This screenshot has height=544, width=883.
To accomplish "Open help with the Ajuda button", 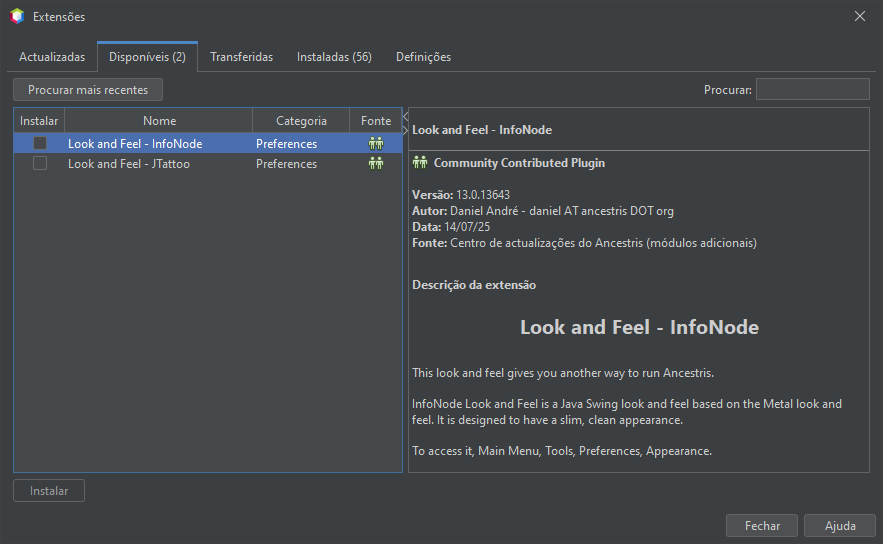I will click(x=840, y=525).
